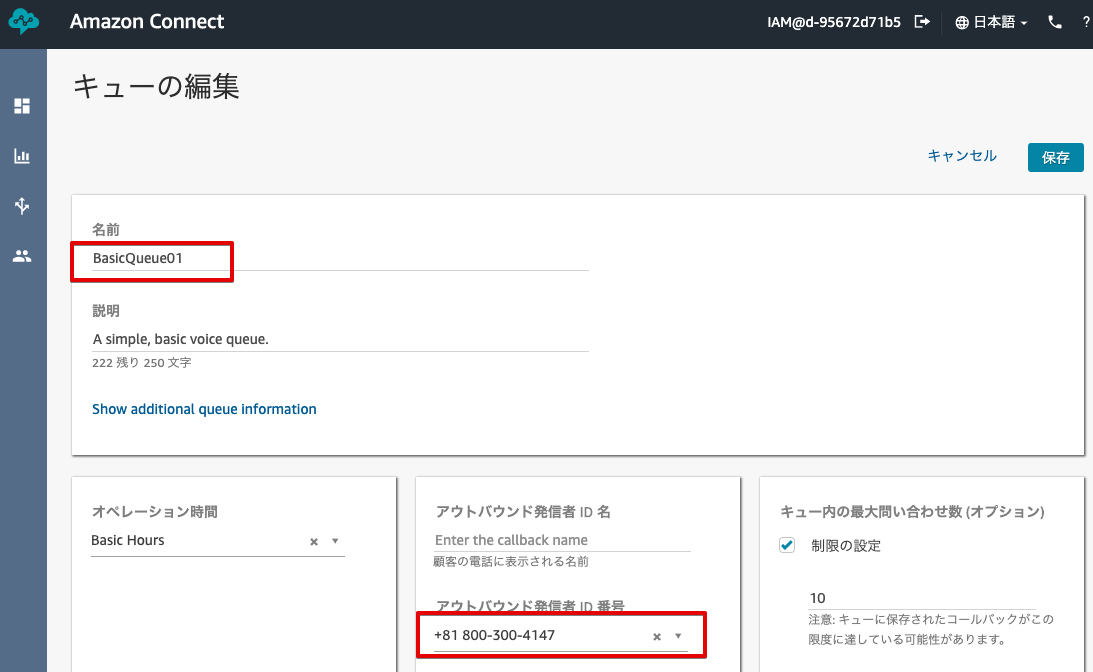This screenshot has height=672, width=1093.
Task: Click the Amazon Connect logo
Action: (x=22, y=19)
